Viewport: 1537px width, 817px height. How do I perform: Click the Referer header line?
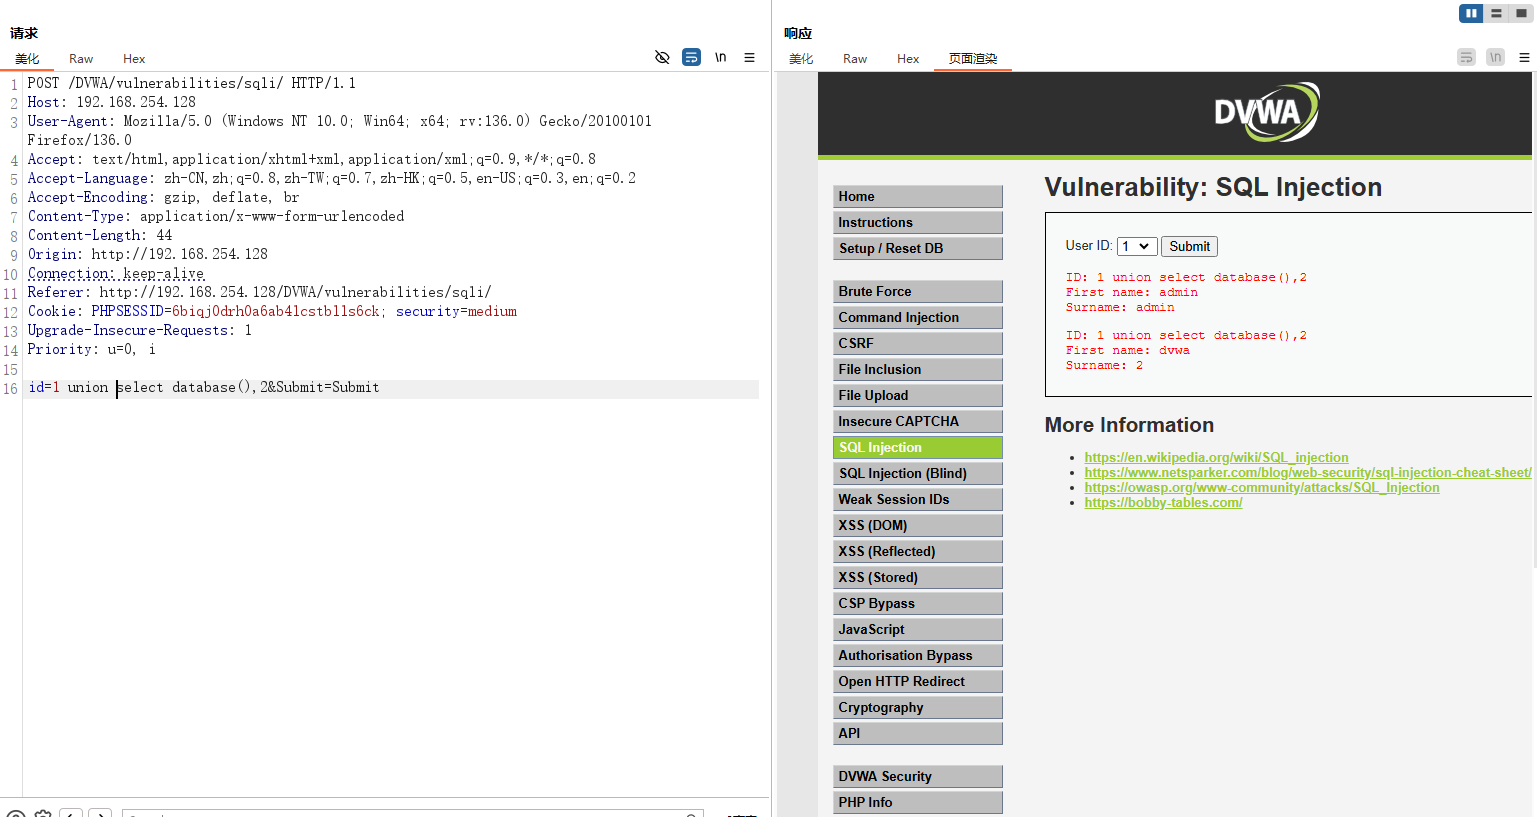(260, 293)
